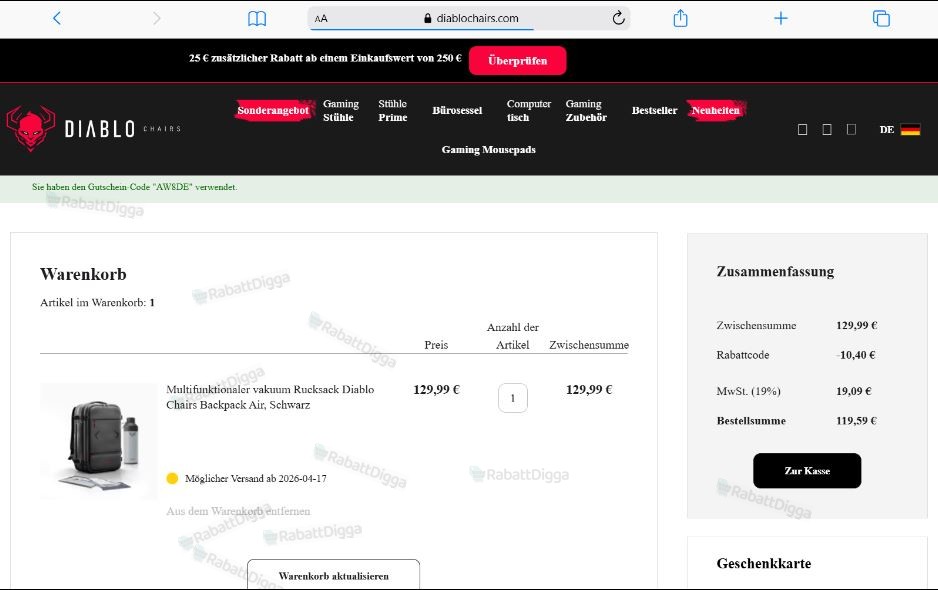The height and width of the screenshot is (590, 938).
Task: Click 'Aus dem Warenkorb entfernen' link
Action: coord(238,511)
